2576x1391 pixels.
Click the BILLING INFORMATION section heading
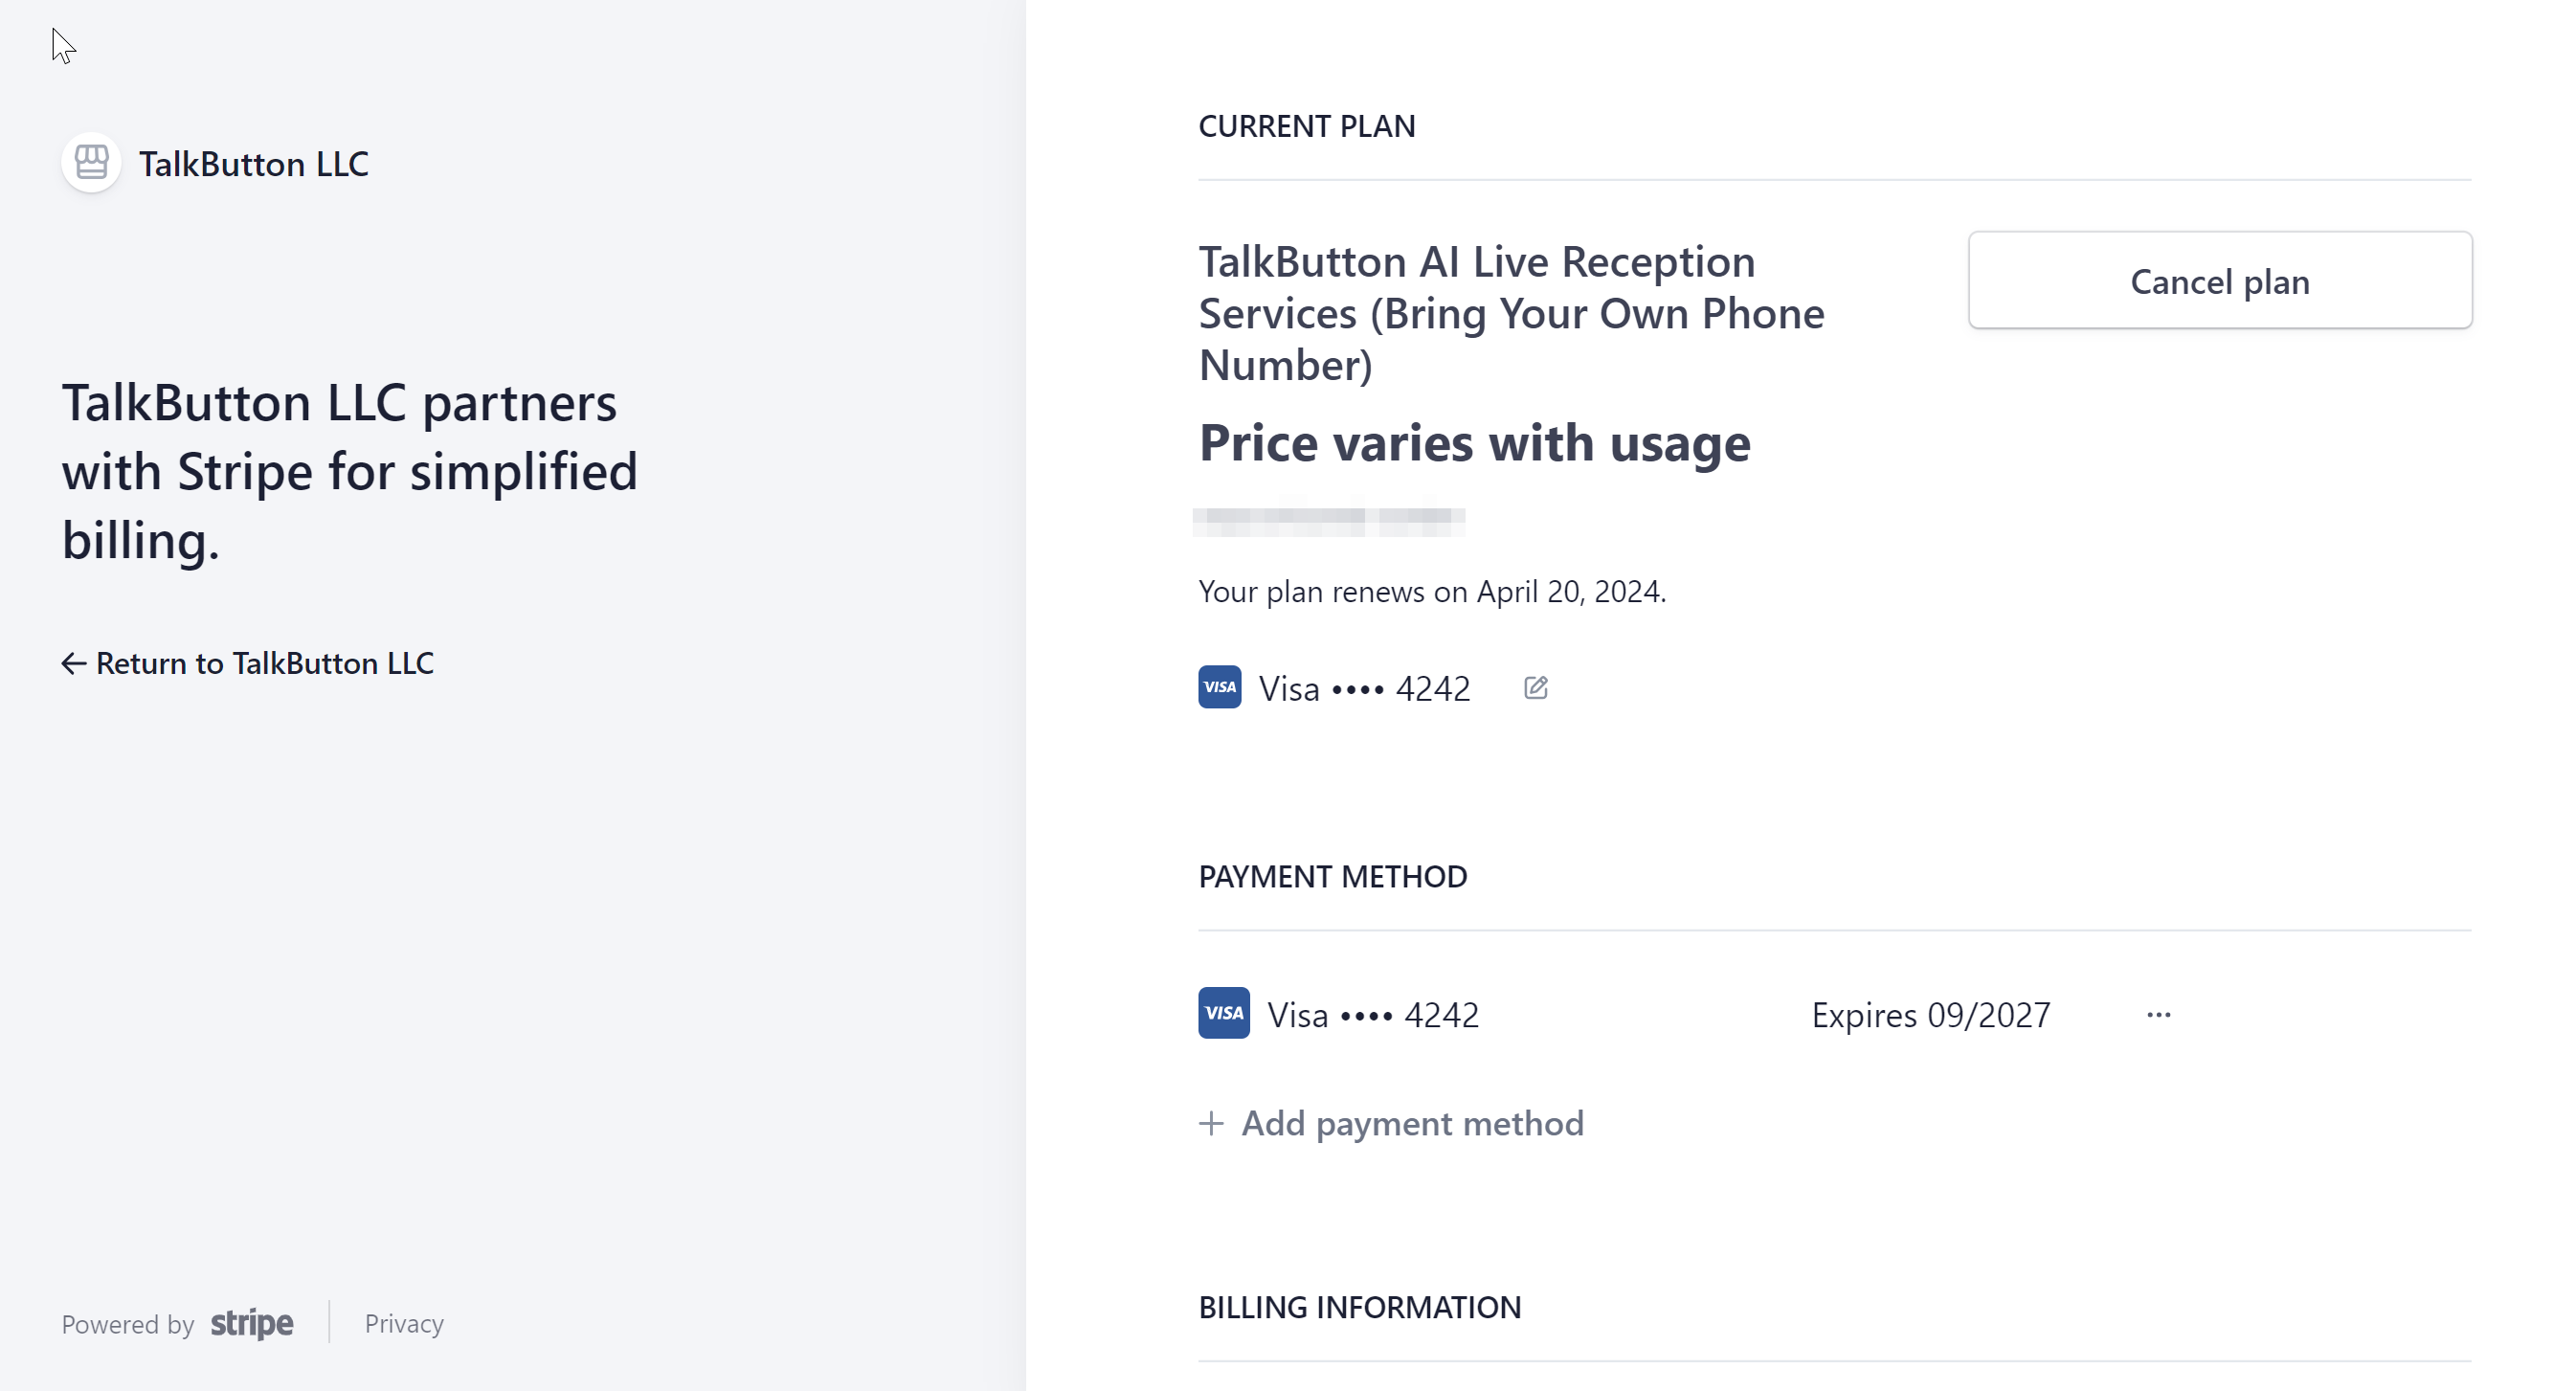[1359, 1307]
